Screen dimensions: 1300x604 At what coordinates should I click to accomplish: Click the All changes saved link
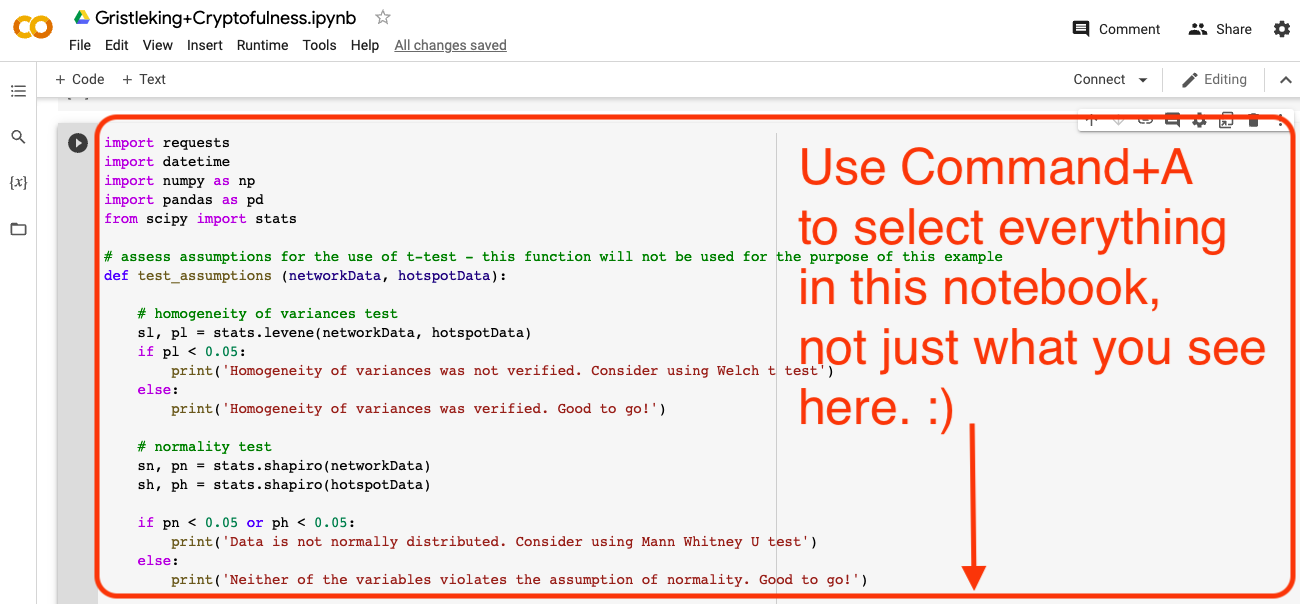[450, 45]
